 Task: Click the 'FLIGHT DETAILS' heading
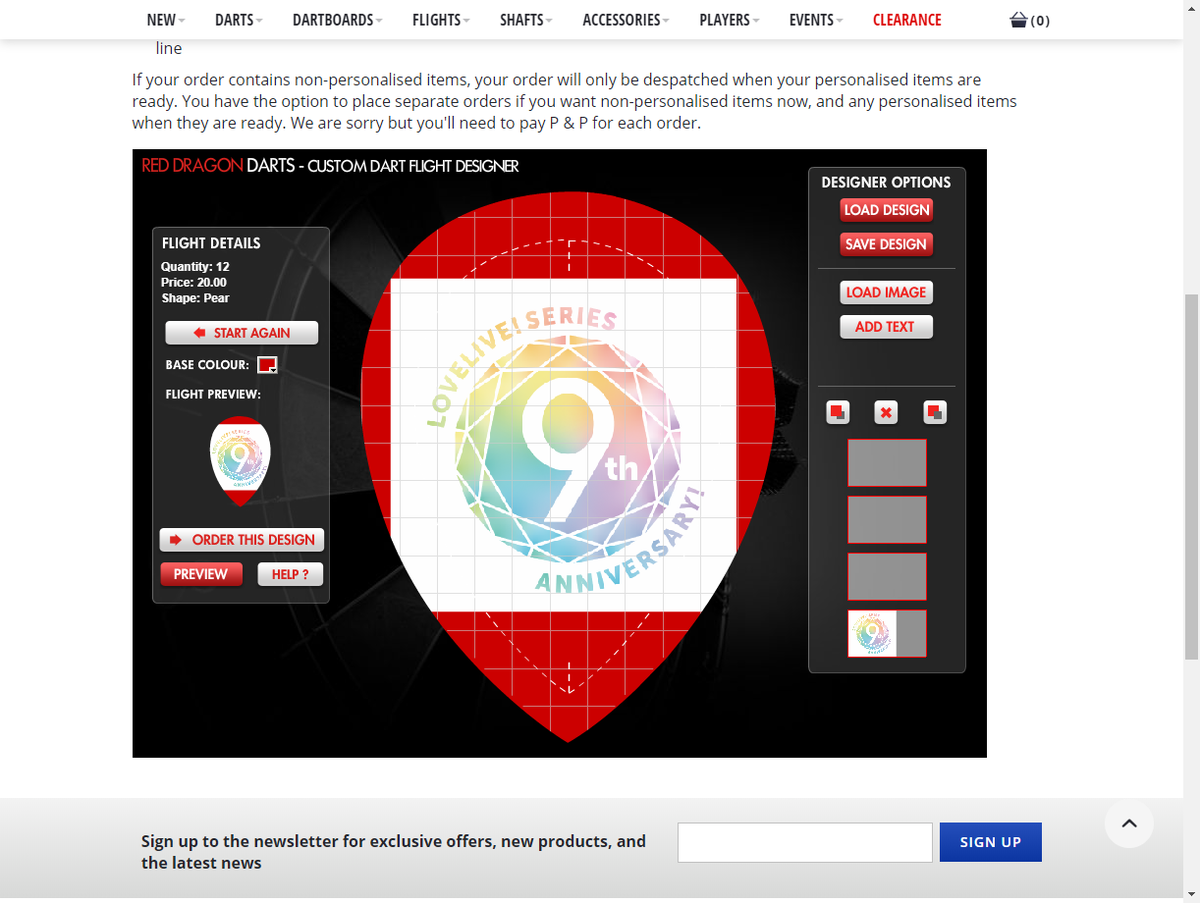click(x=211, y=243)
